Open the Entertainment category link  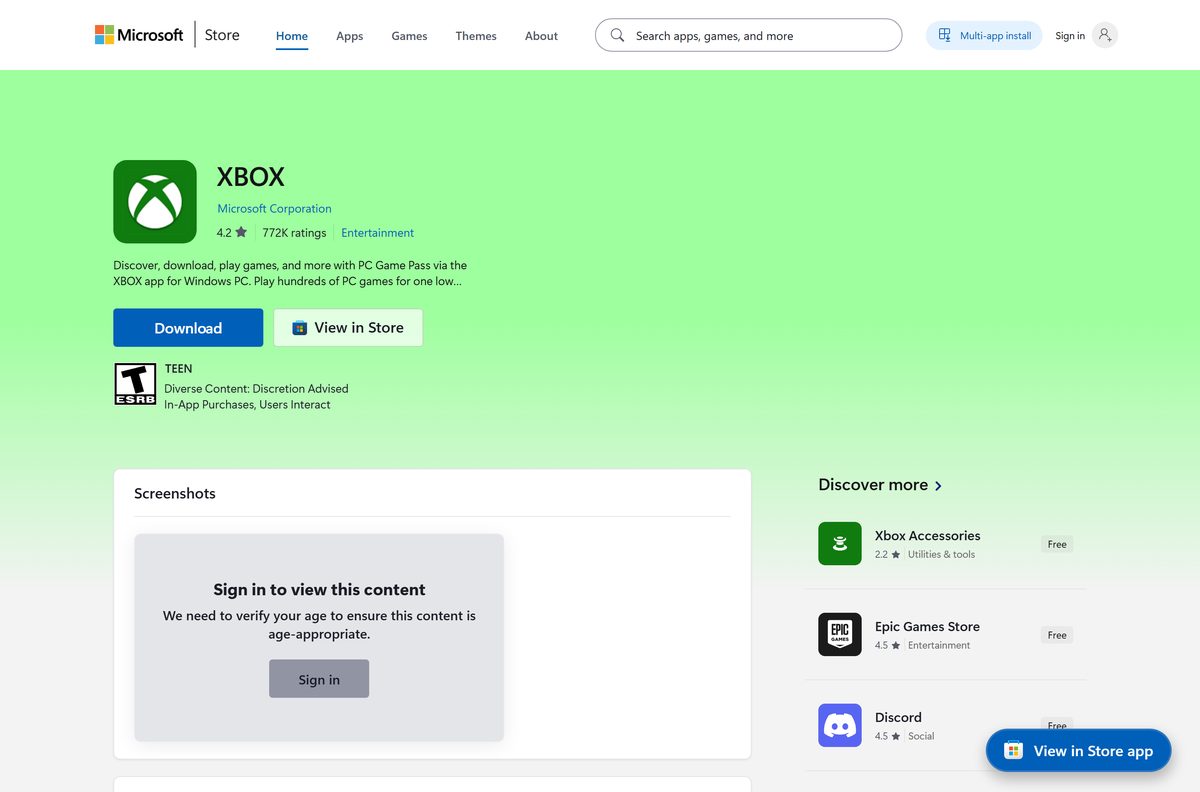point(377,233)
